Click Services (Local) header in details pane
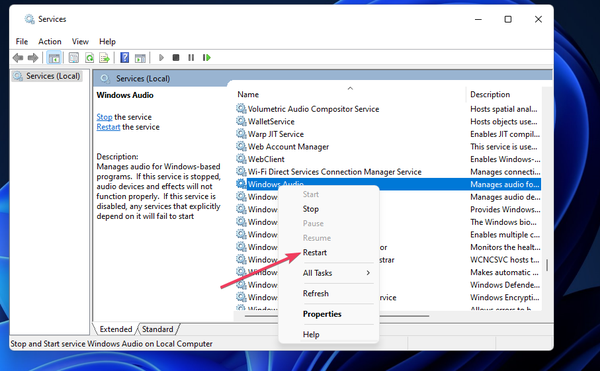Viewport: 600px width, 371px height. (x=143, y=78)
